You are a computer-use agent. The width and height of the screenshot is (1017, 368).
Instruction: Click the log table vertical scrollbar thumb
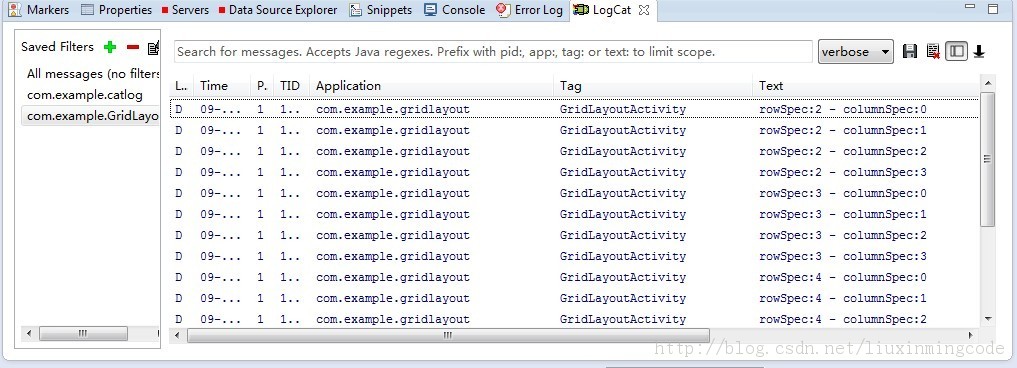[x=987, y=159]
